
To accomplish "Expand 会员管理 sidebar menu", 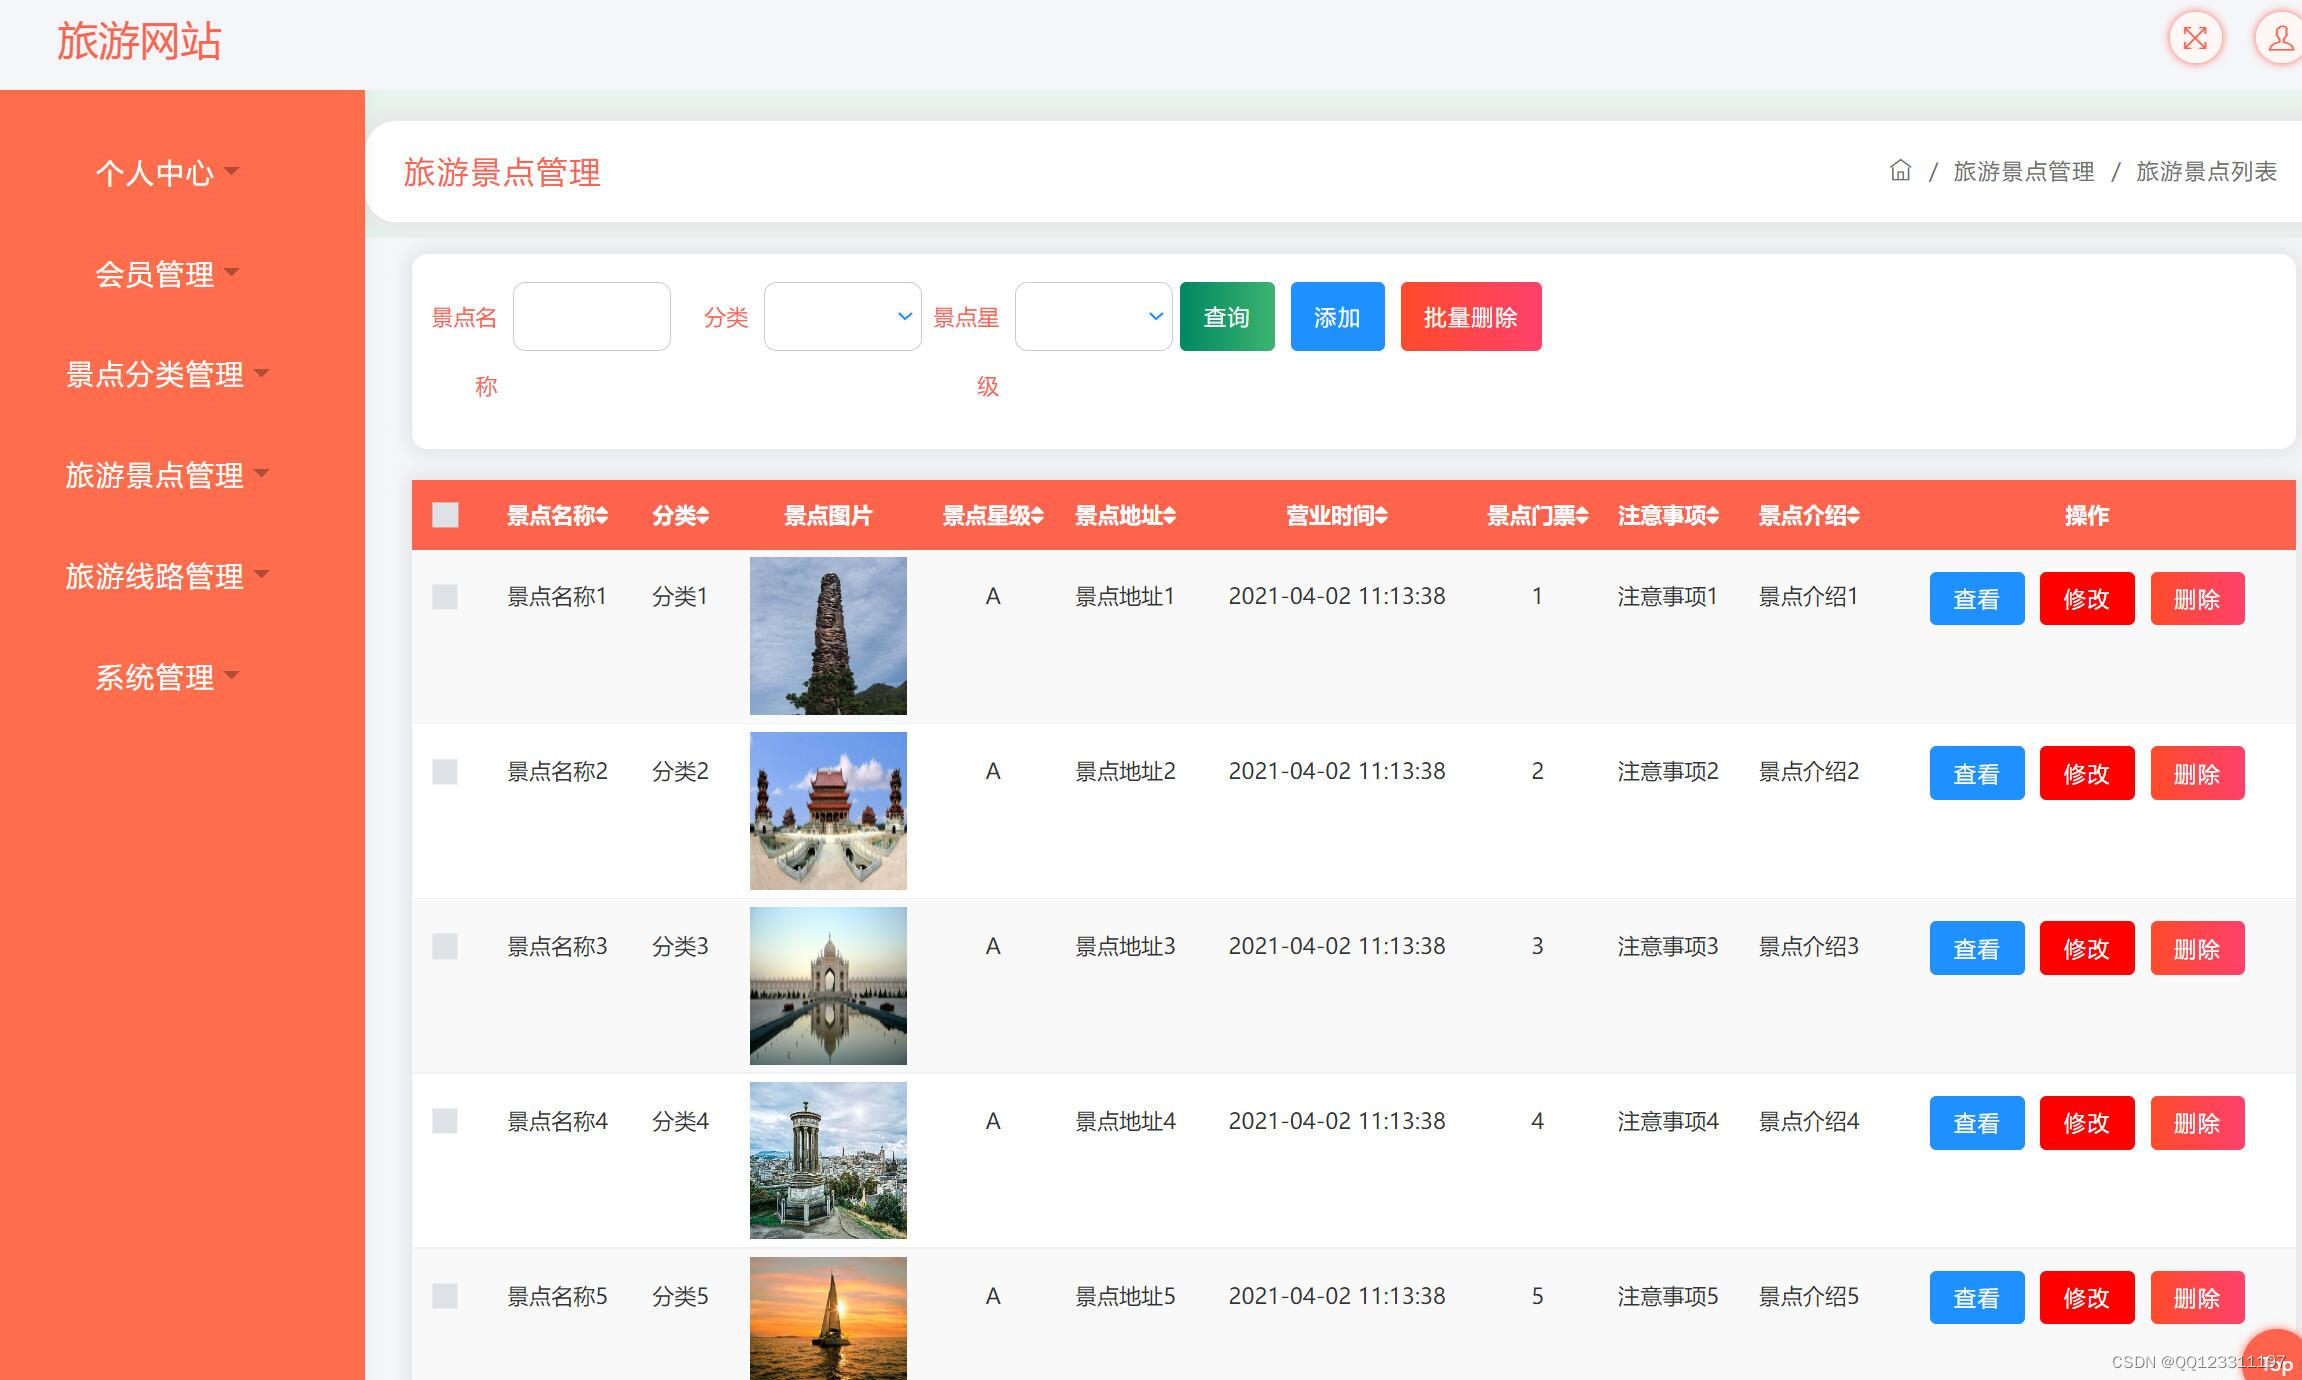I will pyautogui.click(x=167, y=274).
